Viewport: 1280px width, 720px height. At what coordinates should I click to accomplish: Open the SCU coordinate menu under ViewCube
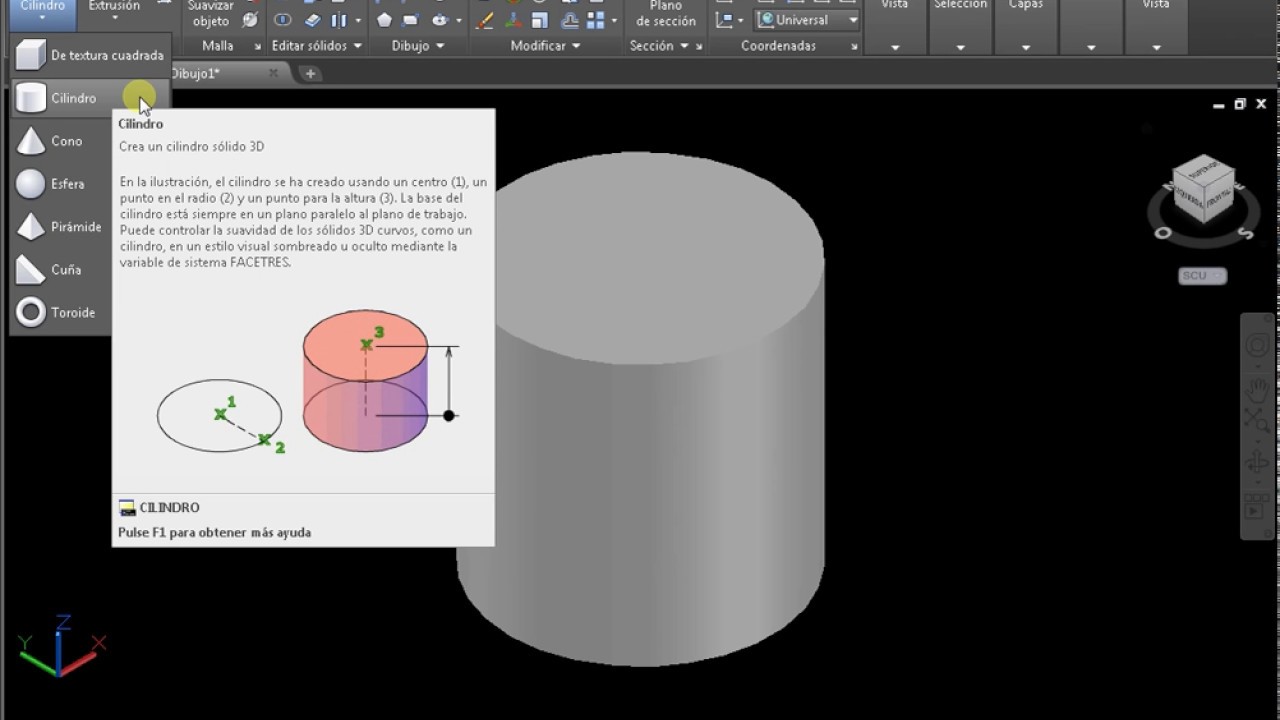(x=1203, y=276)
